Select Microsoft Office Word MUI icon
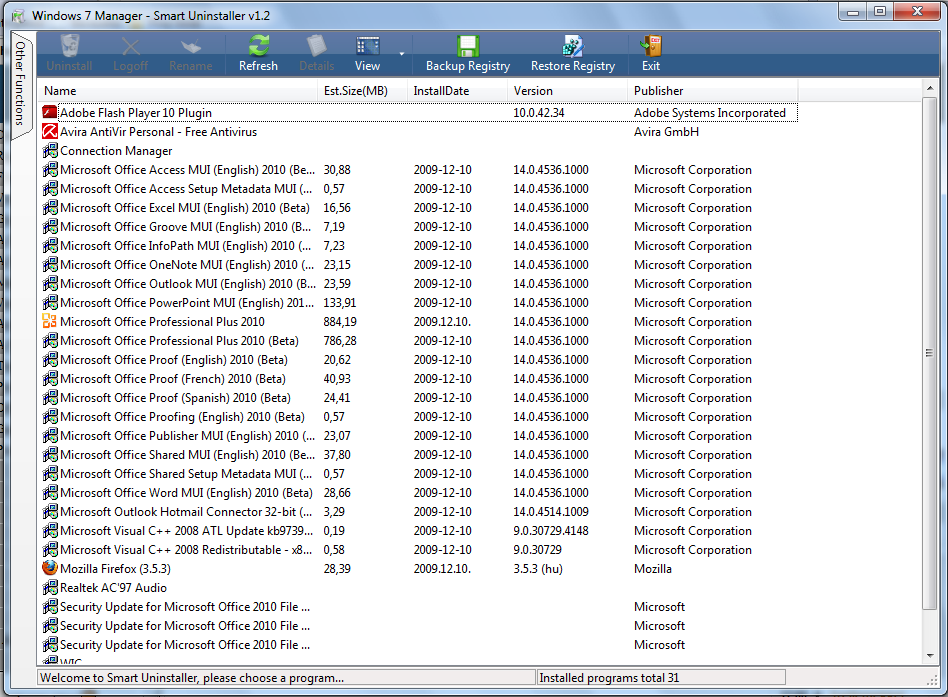Screen dimensions: 948x697 50,493
